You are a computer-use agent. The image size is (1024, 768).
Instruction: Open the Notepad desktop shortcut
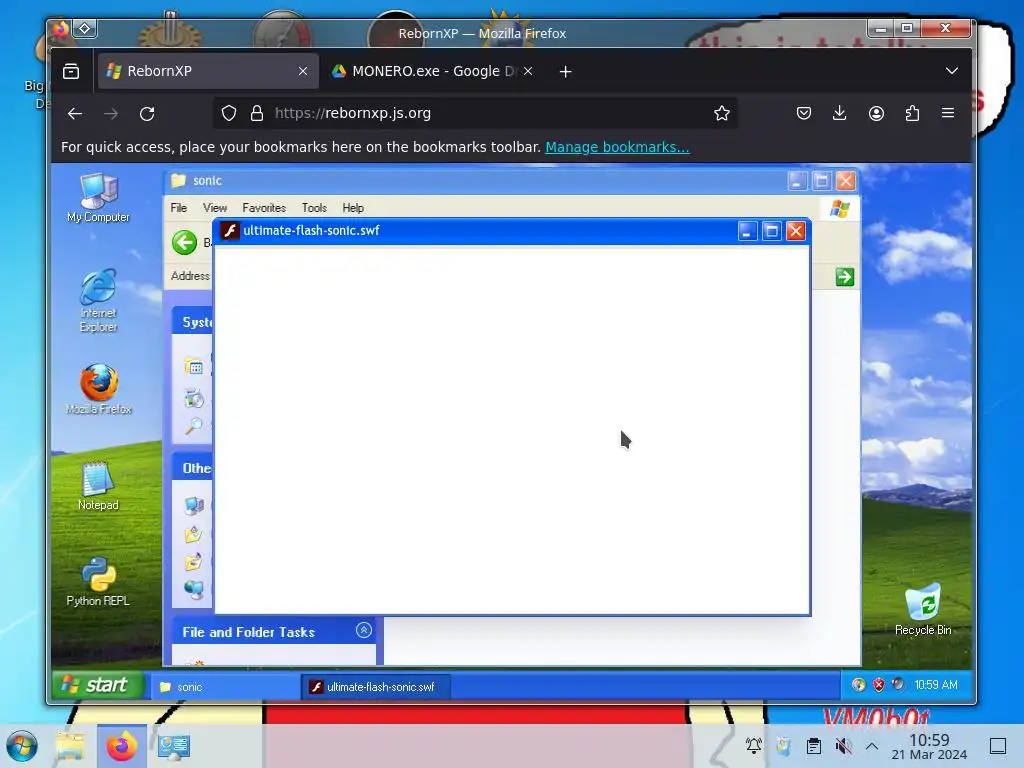(x=98, y=485)
